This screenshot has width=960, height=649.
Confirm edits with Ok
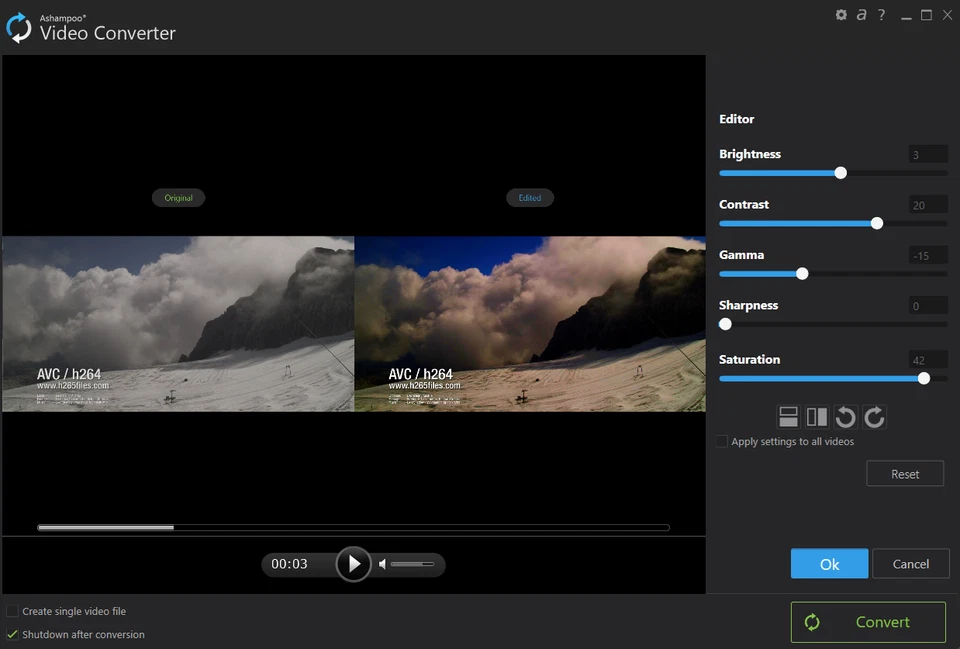(x=829, y=563)
